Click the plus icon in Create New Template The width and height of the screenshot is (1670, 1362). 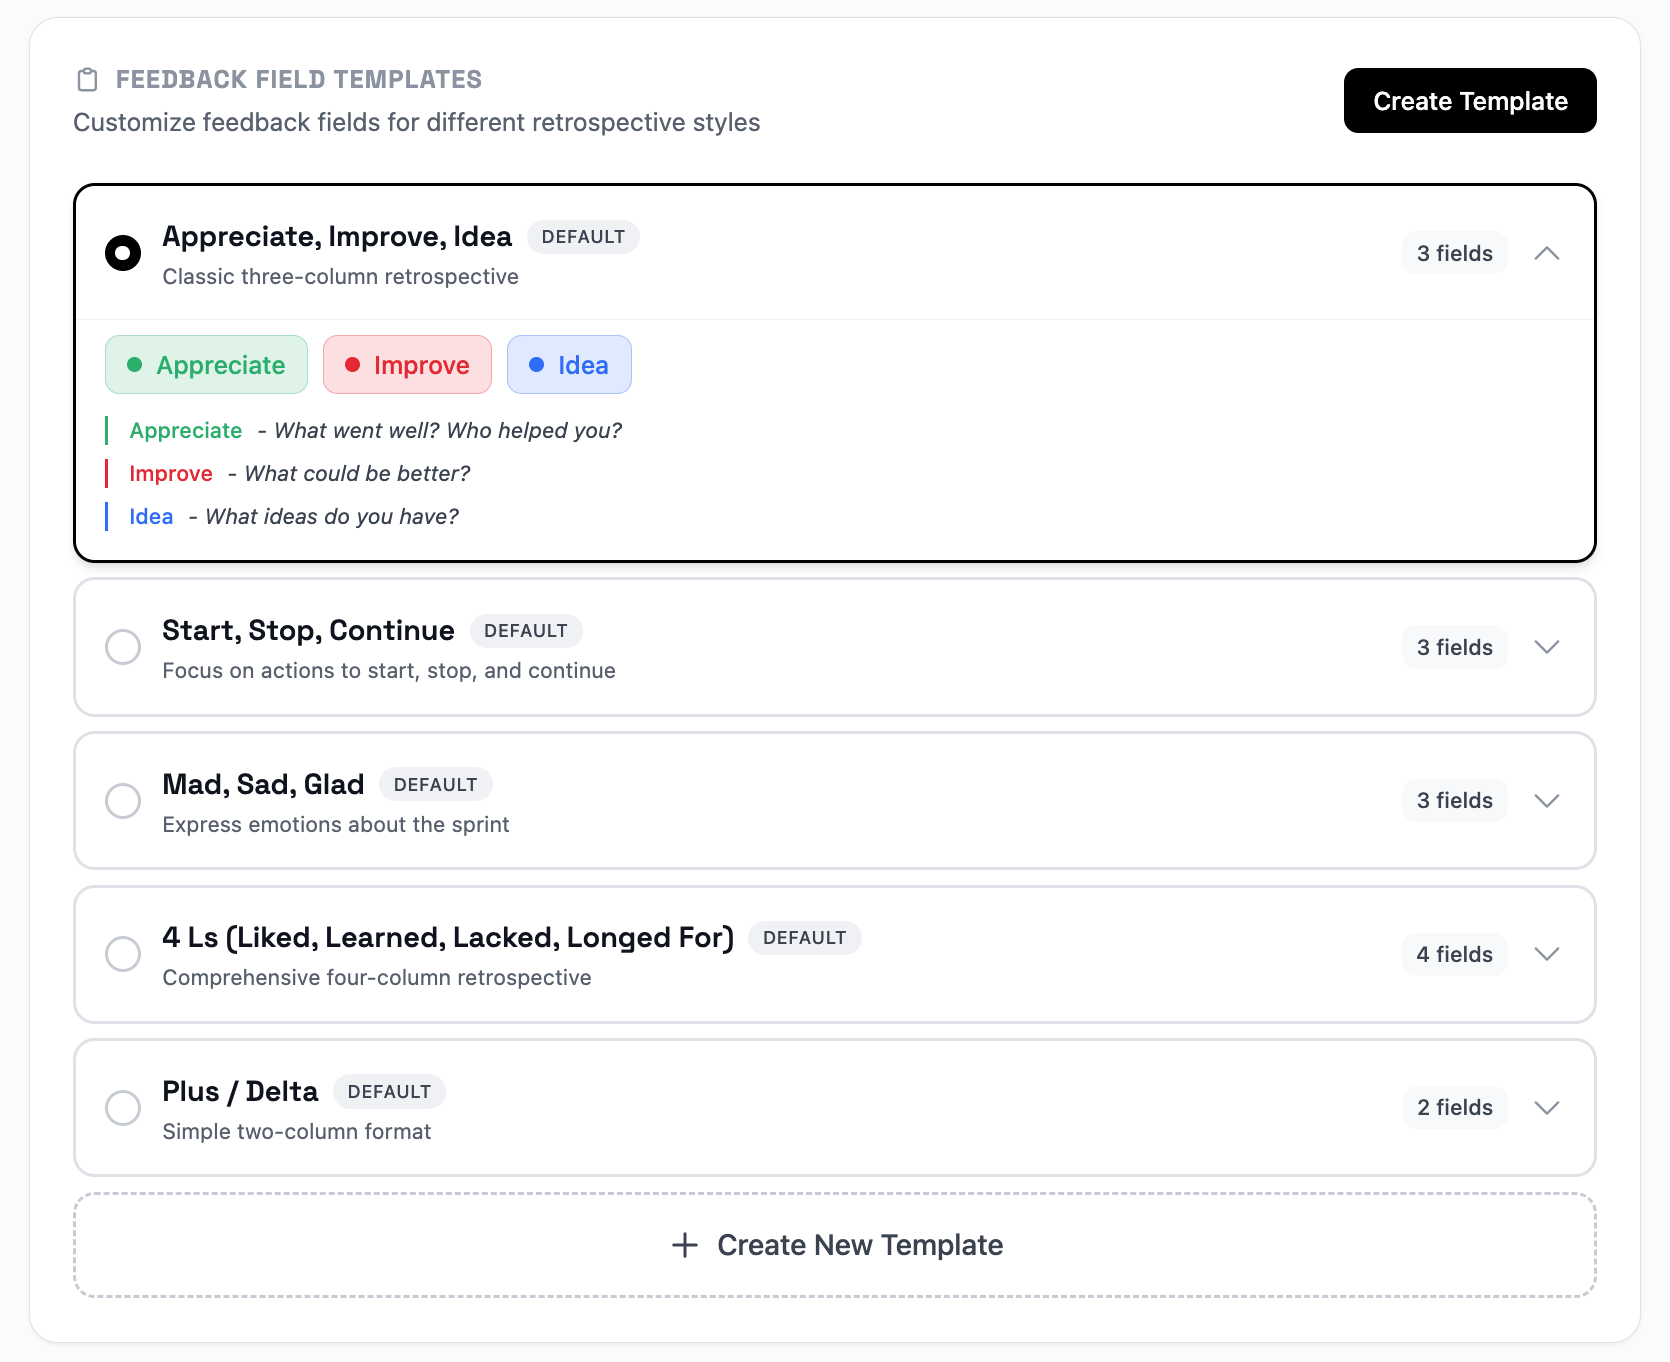(685, 1245)
